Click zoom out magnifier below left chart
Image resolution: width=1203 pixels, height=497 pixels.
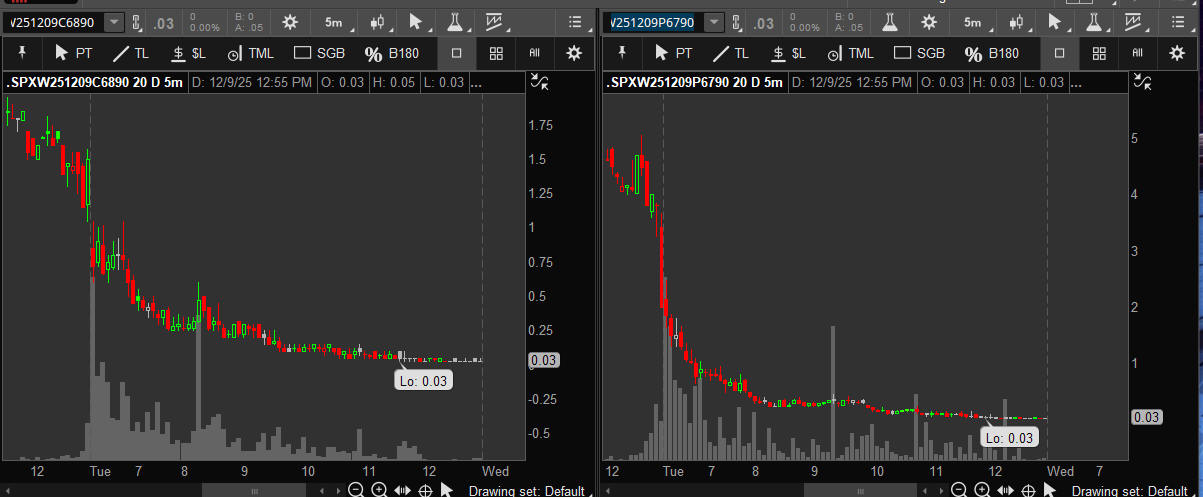(x=355, y=490)
